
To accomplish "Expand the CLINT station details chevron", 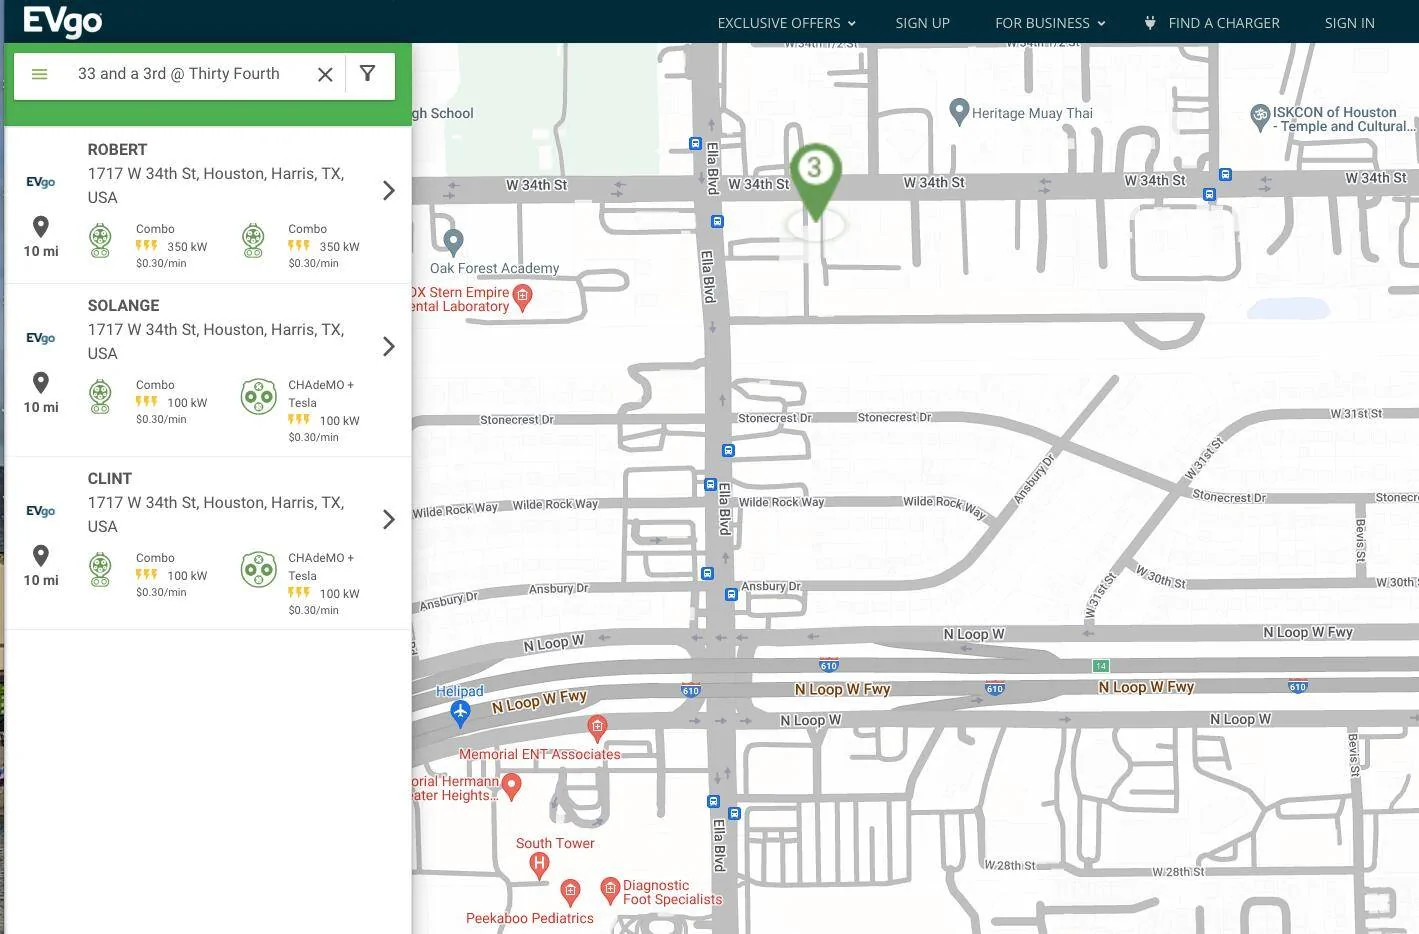I will tap(389, 519).
